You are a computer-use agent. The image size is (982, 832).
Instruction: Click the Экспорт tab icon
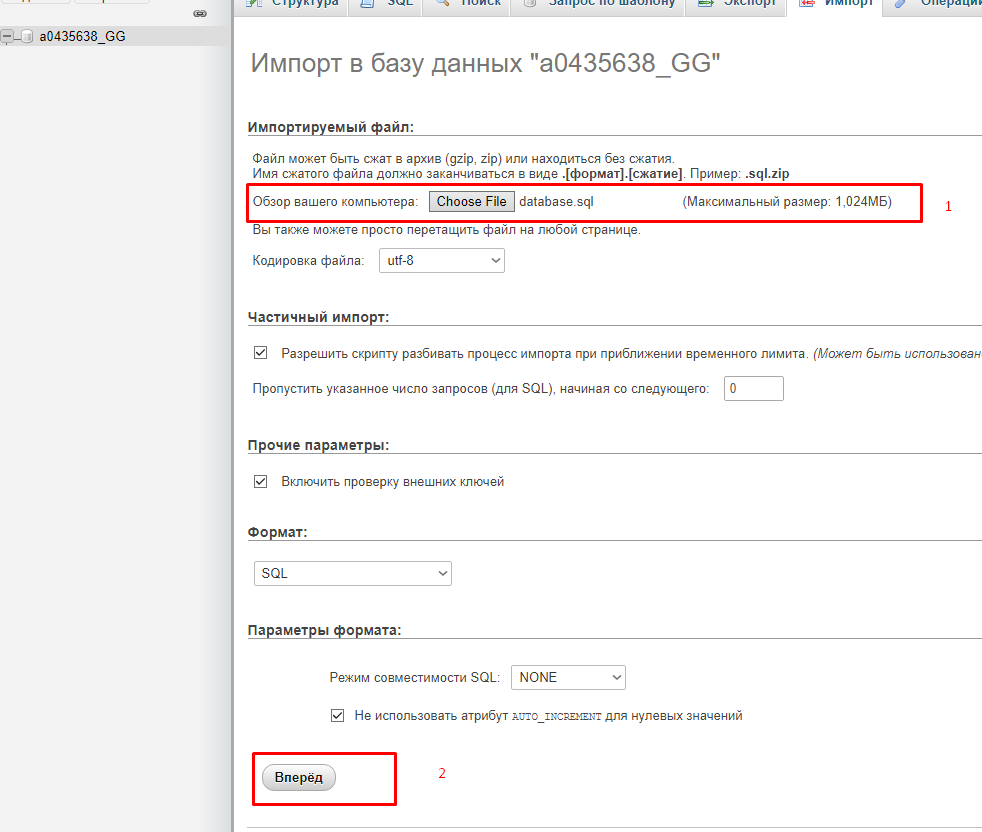click(x=705, y=3)
